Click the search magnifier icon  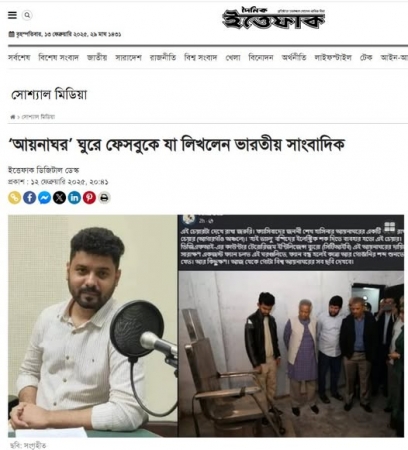(x=27, y=15)
